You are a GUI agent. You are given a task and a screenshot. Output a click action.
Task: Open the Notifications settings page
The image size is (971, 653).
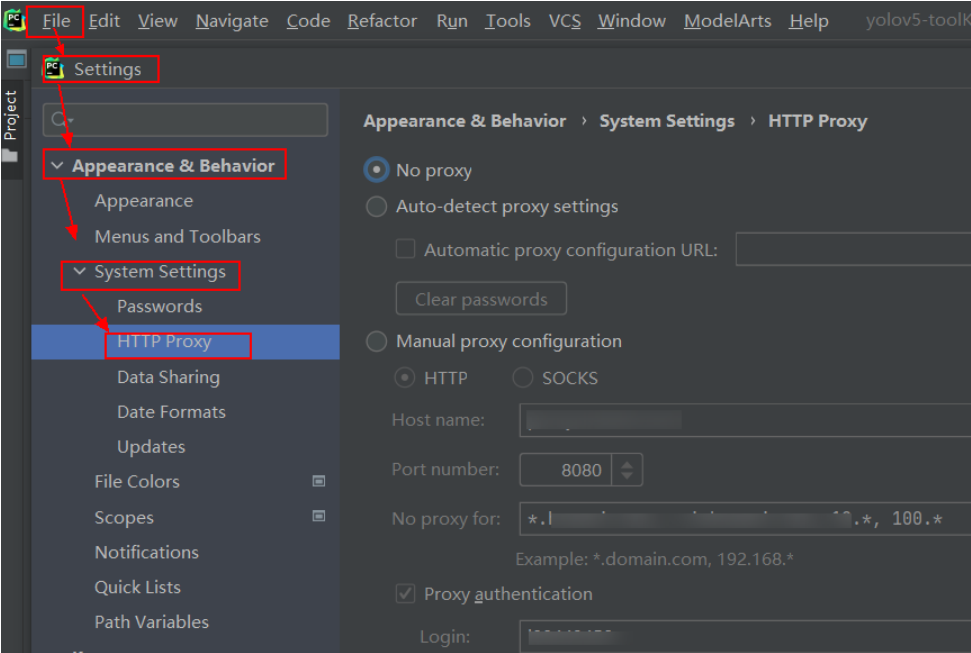147,552
